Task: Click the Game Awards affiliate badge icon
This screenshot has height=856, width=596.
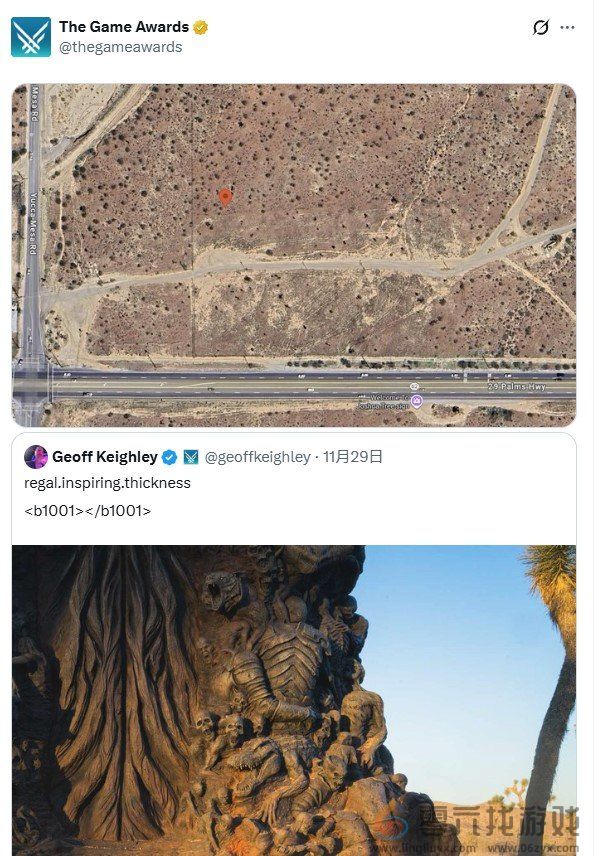Action: (190, 457)
